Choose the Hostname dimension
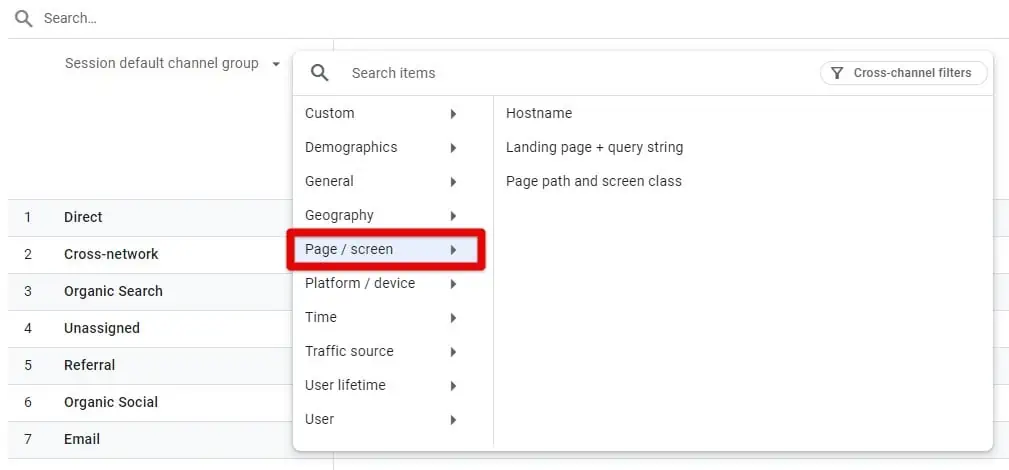This screenshot has height=470, width=1009. coord(539,113)
